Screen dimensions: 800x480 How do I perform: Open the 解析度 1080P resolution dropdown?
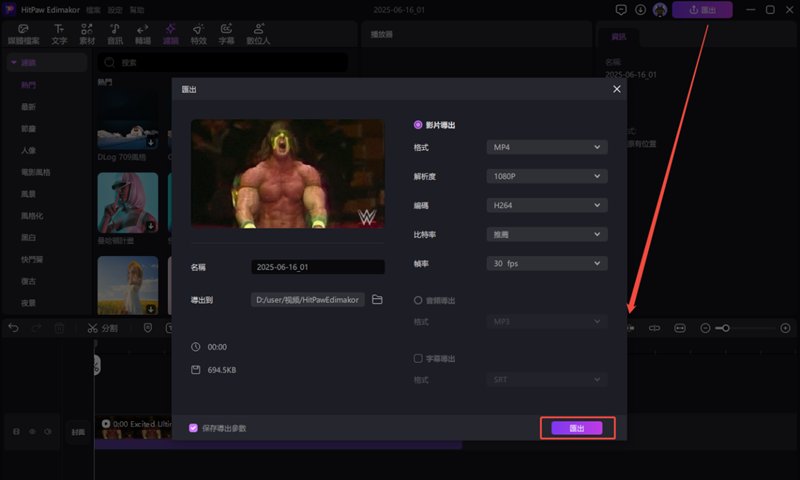pyautogui.click(x=547, y=176)
